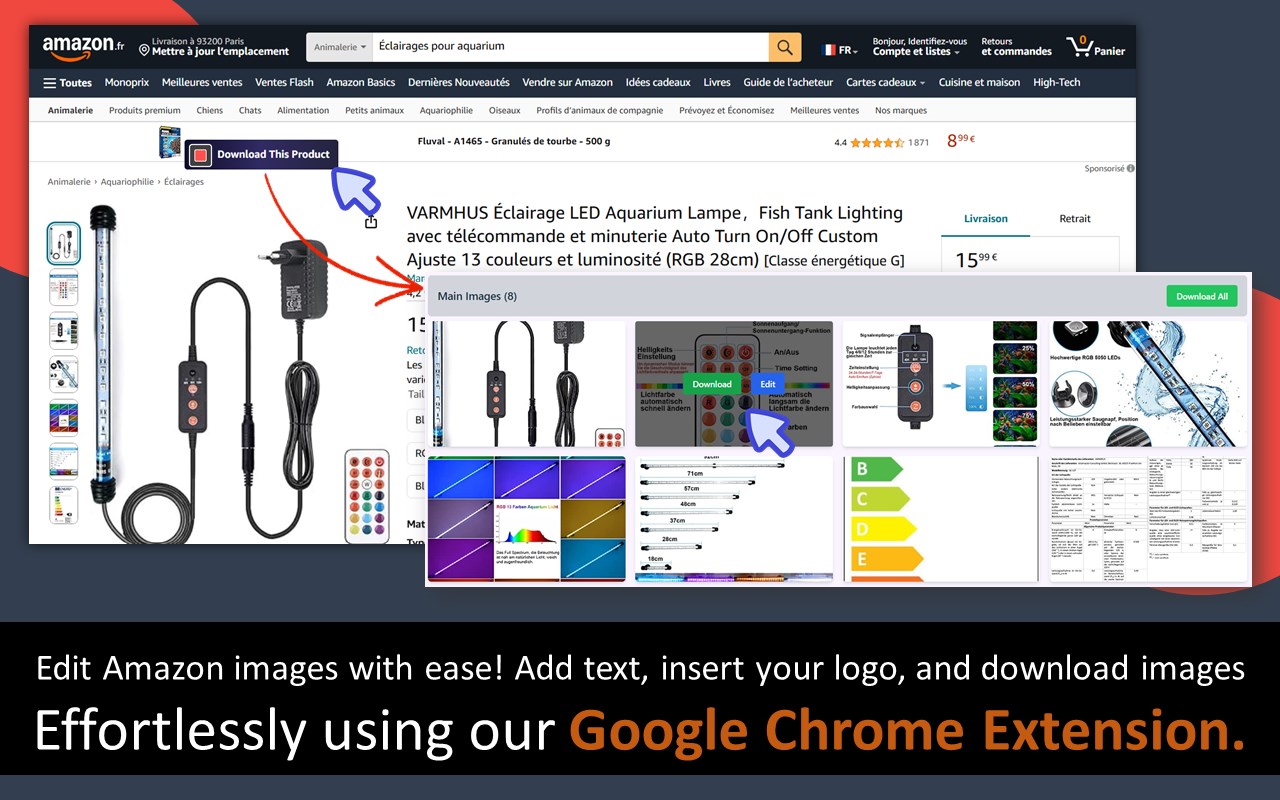Open Vendre sur Amazon nav item

point(568,83)
